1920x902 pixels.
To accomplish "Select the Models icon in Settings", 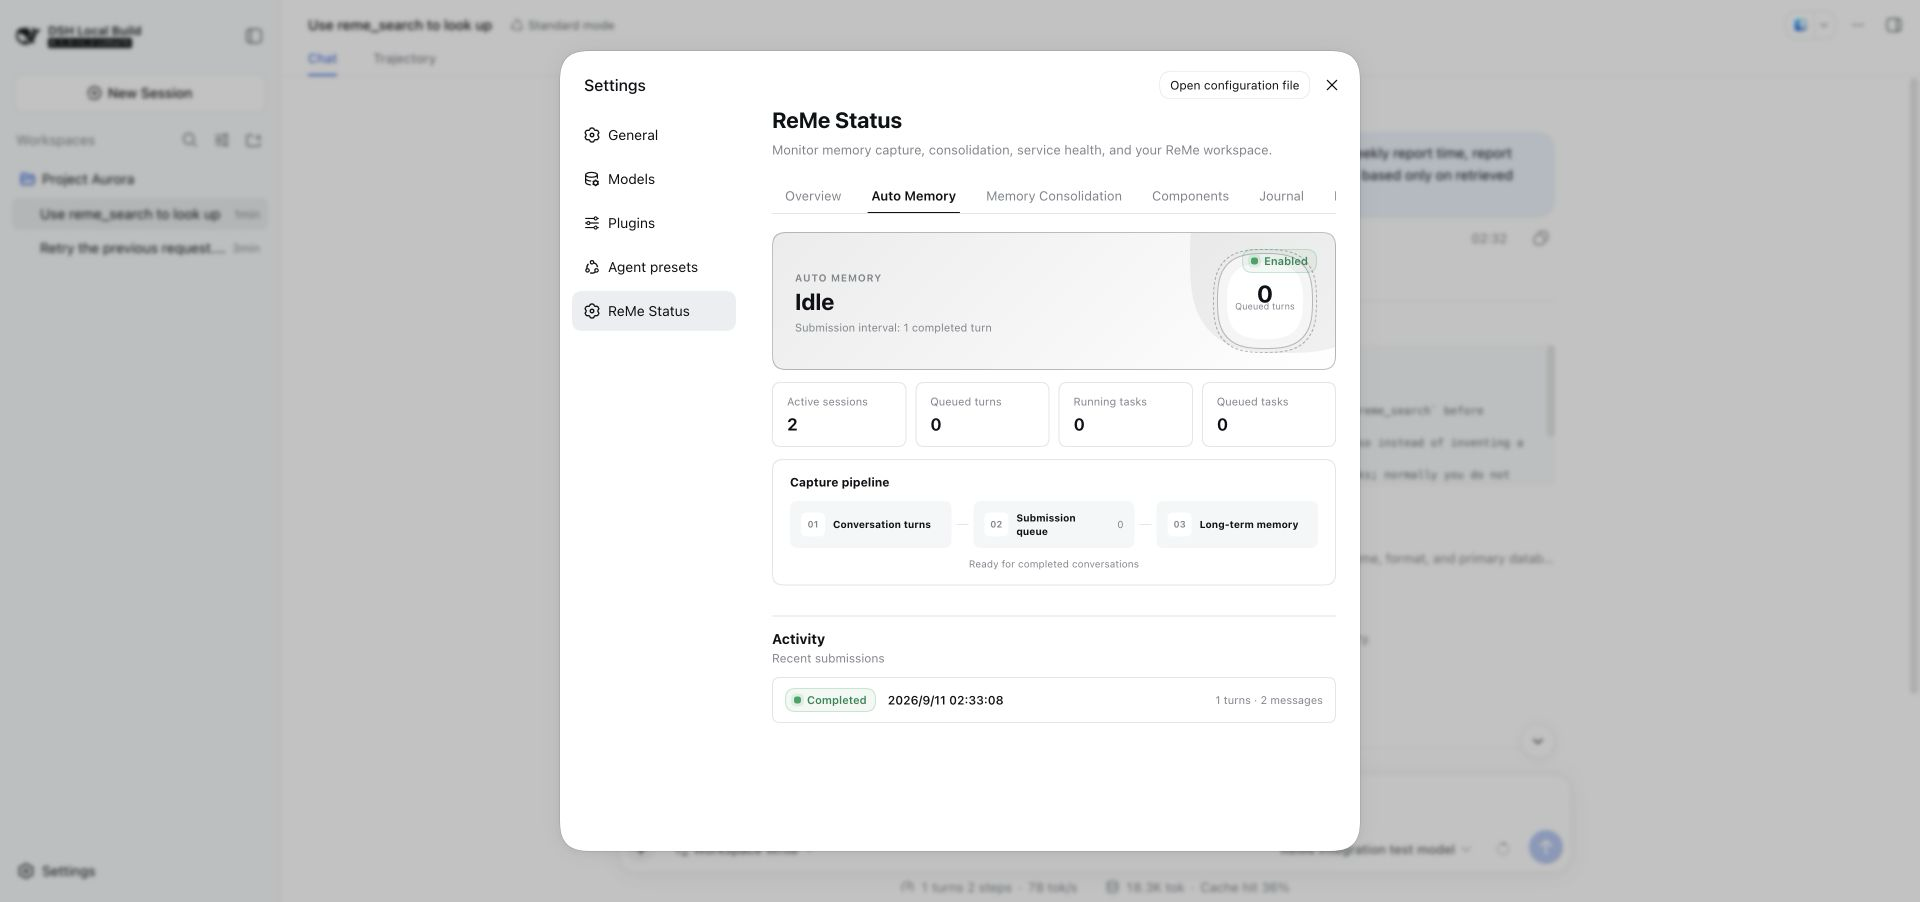I will pos(592,179).
